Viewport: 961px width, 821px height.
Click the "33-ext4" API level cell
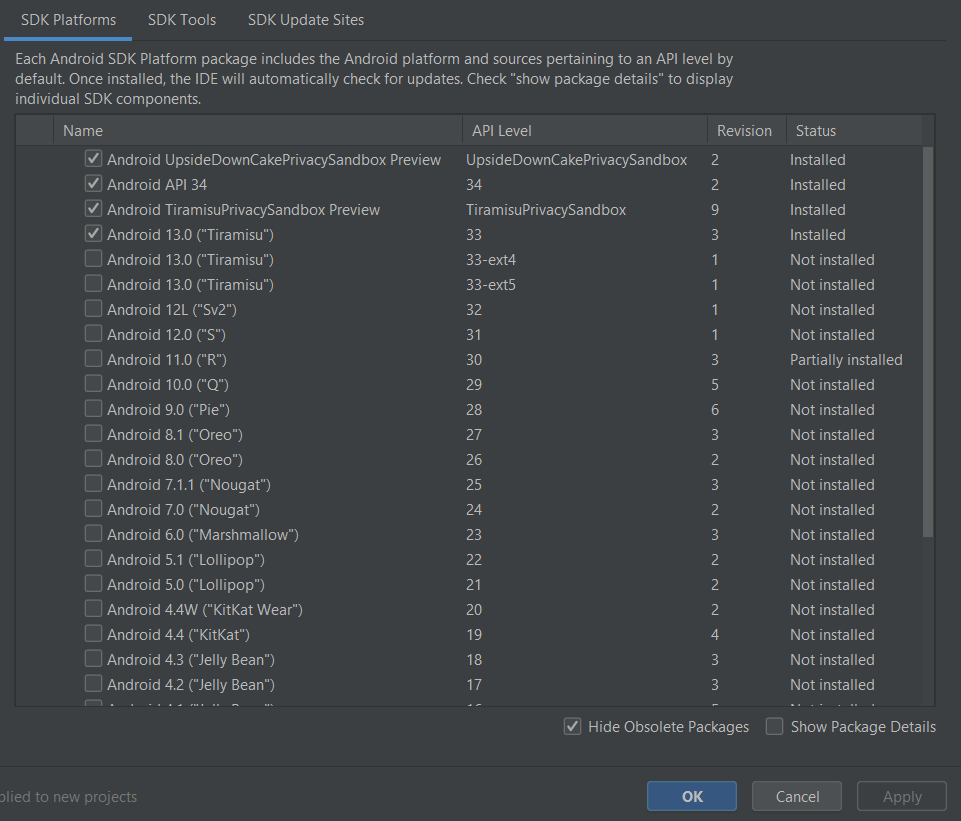(x=491, y=260)
